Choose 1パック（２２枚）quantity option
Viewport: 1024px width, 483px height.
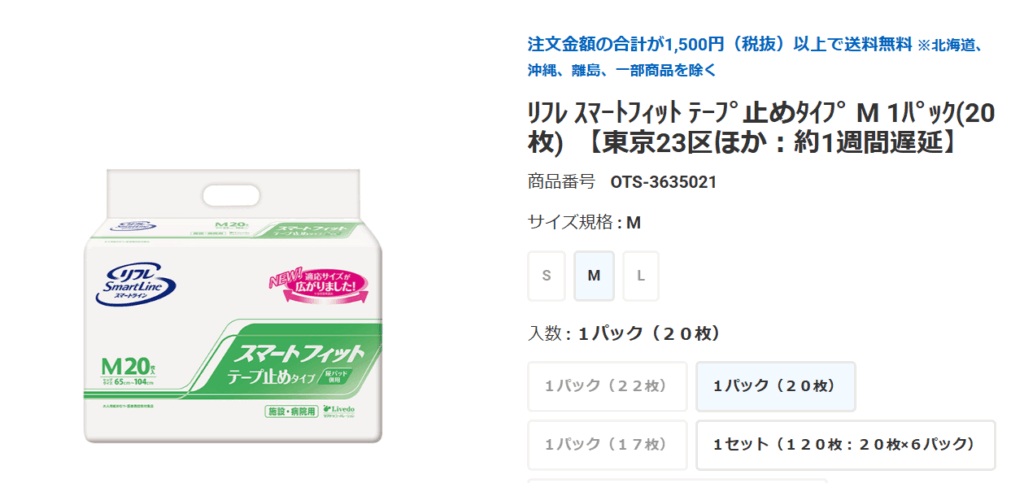[607, 386]
